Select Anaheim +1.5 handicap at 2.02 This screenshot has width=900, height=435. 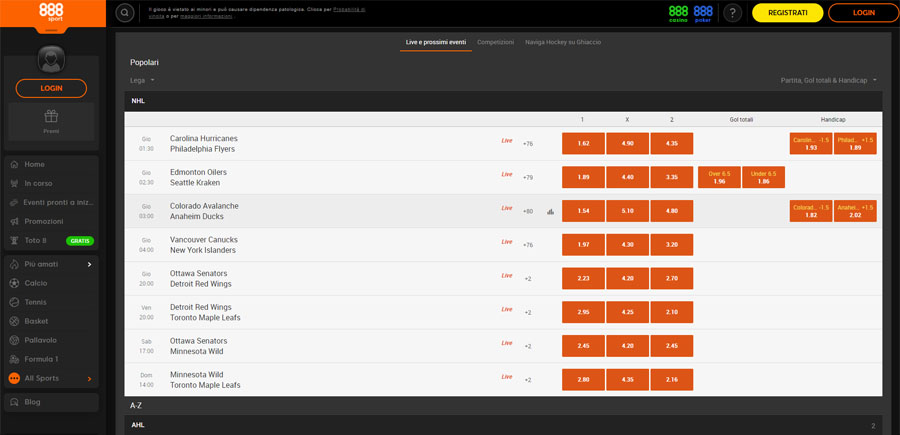[855, 211]
